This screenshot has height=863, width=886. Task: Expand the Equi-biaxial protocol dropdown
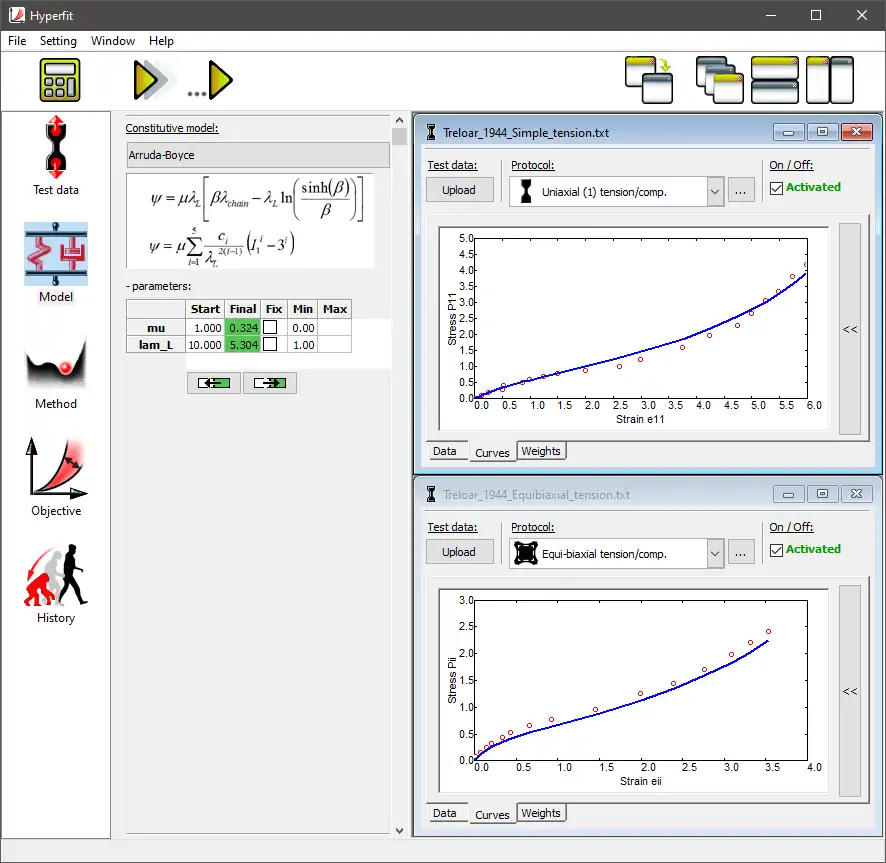point(715,553)
